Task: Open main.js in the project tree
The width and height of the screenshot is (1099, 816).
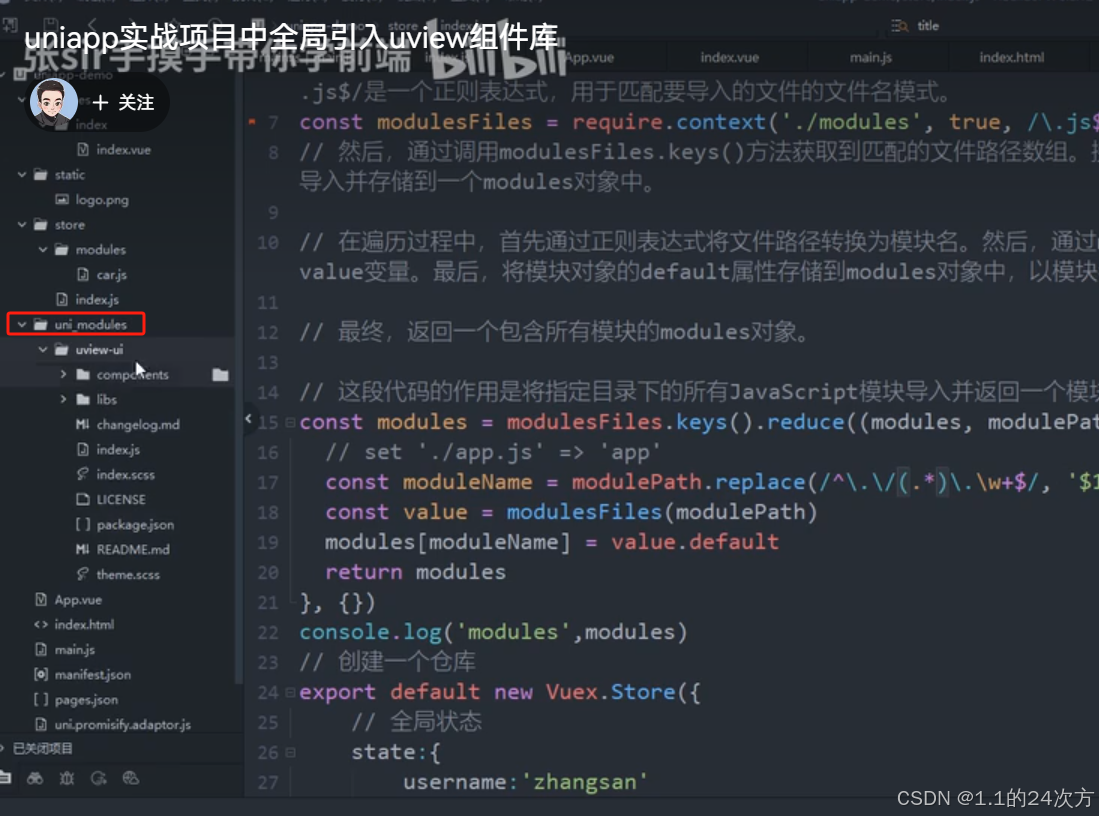Action: [x=74, y=650]
